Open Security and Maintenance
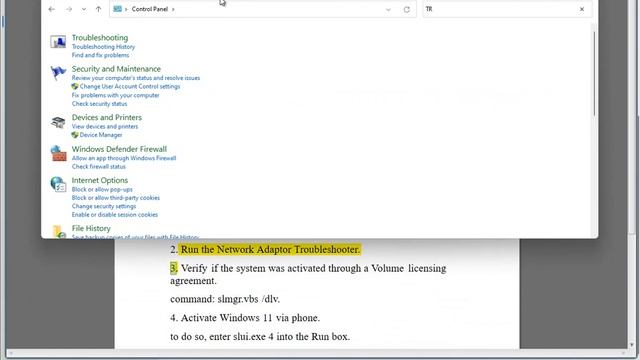 (x=116, y=69)
